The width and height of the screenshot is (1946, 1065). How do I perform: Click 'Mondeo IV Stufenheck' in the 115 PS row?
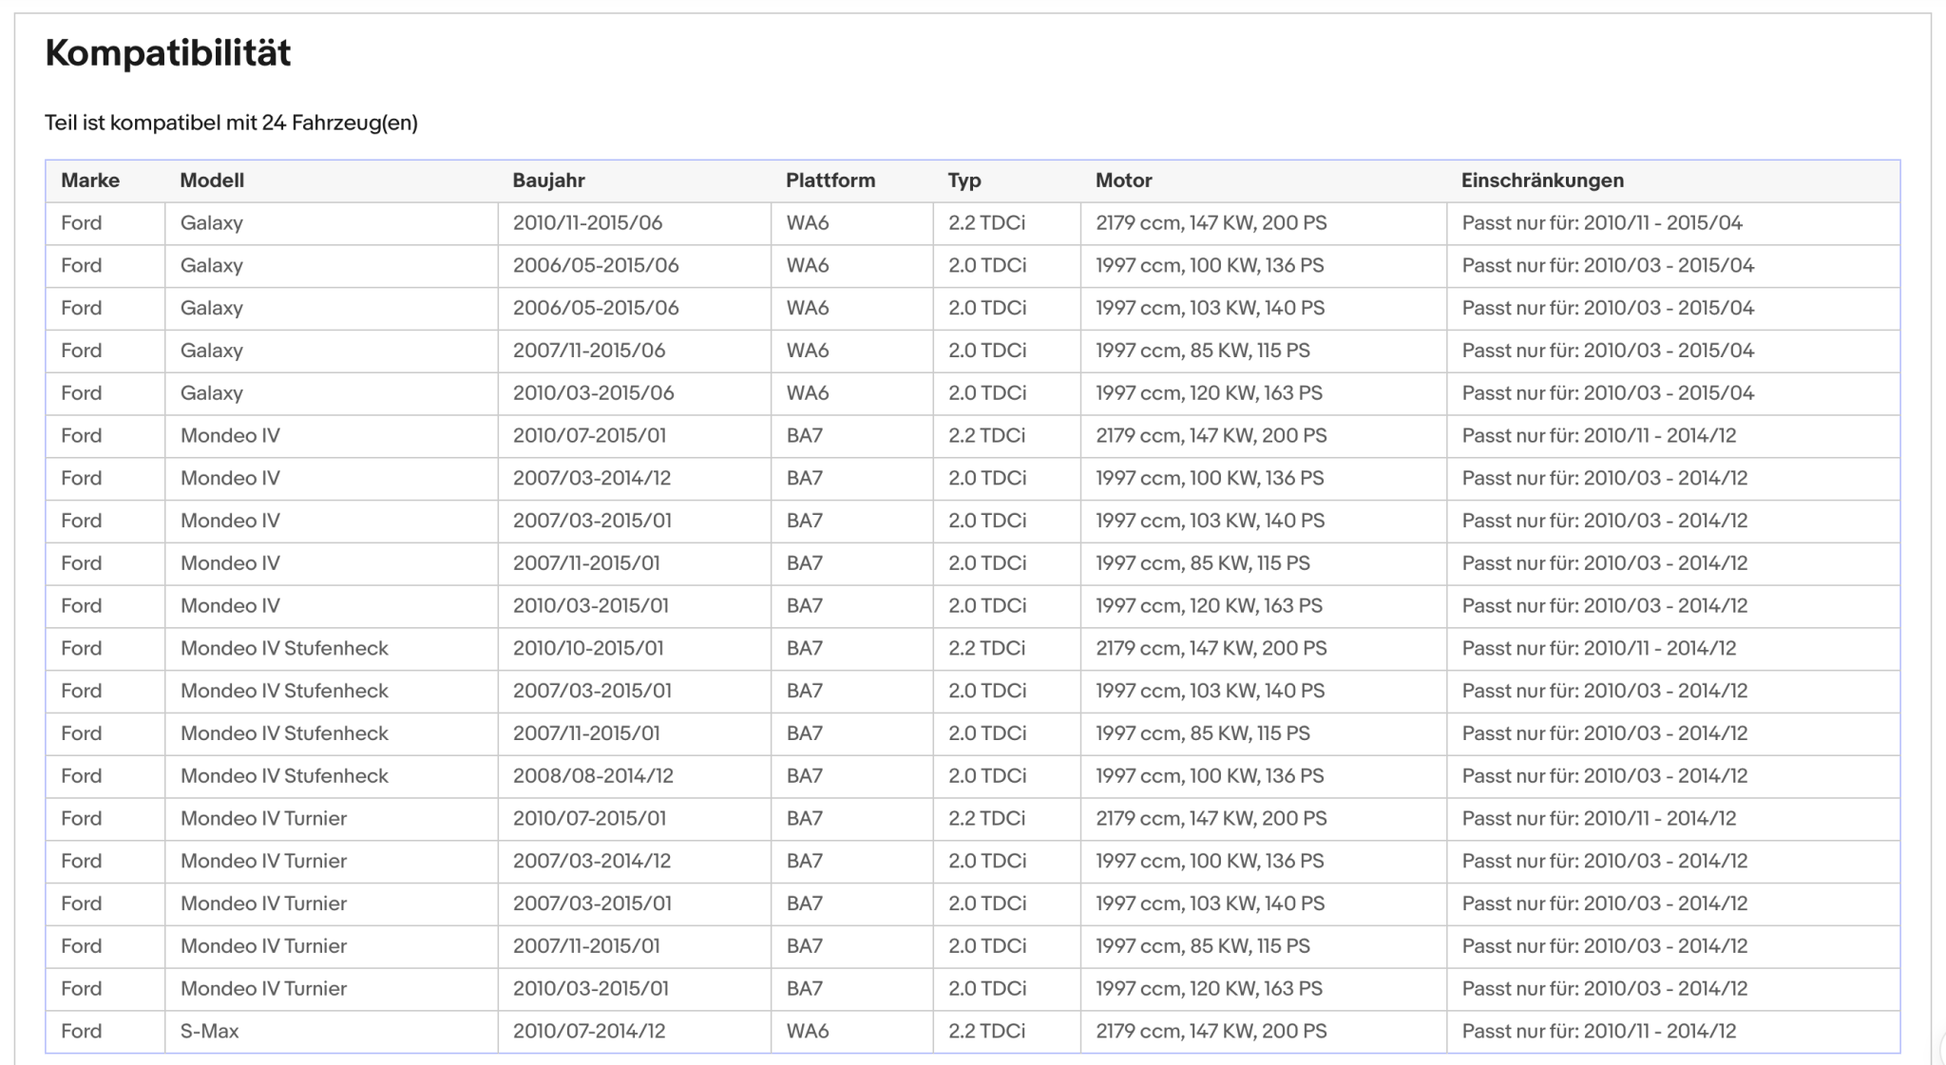[x=284, y=733]
